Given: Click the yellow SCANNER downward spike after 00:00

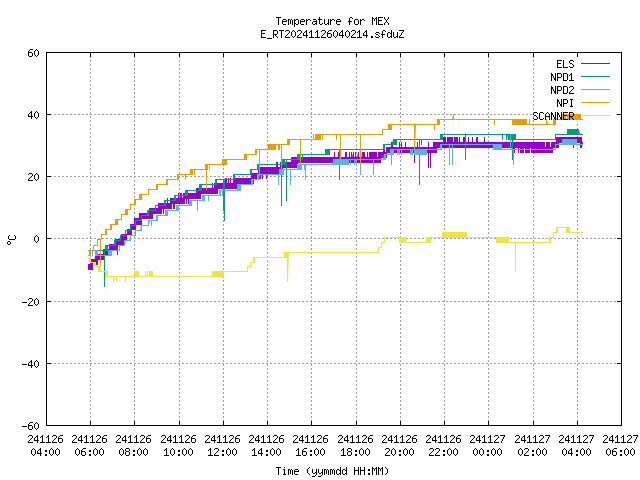Looking at the screenshot, I should 516,257.
